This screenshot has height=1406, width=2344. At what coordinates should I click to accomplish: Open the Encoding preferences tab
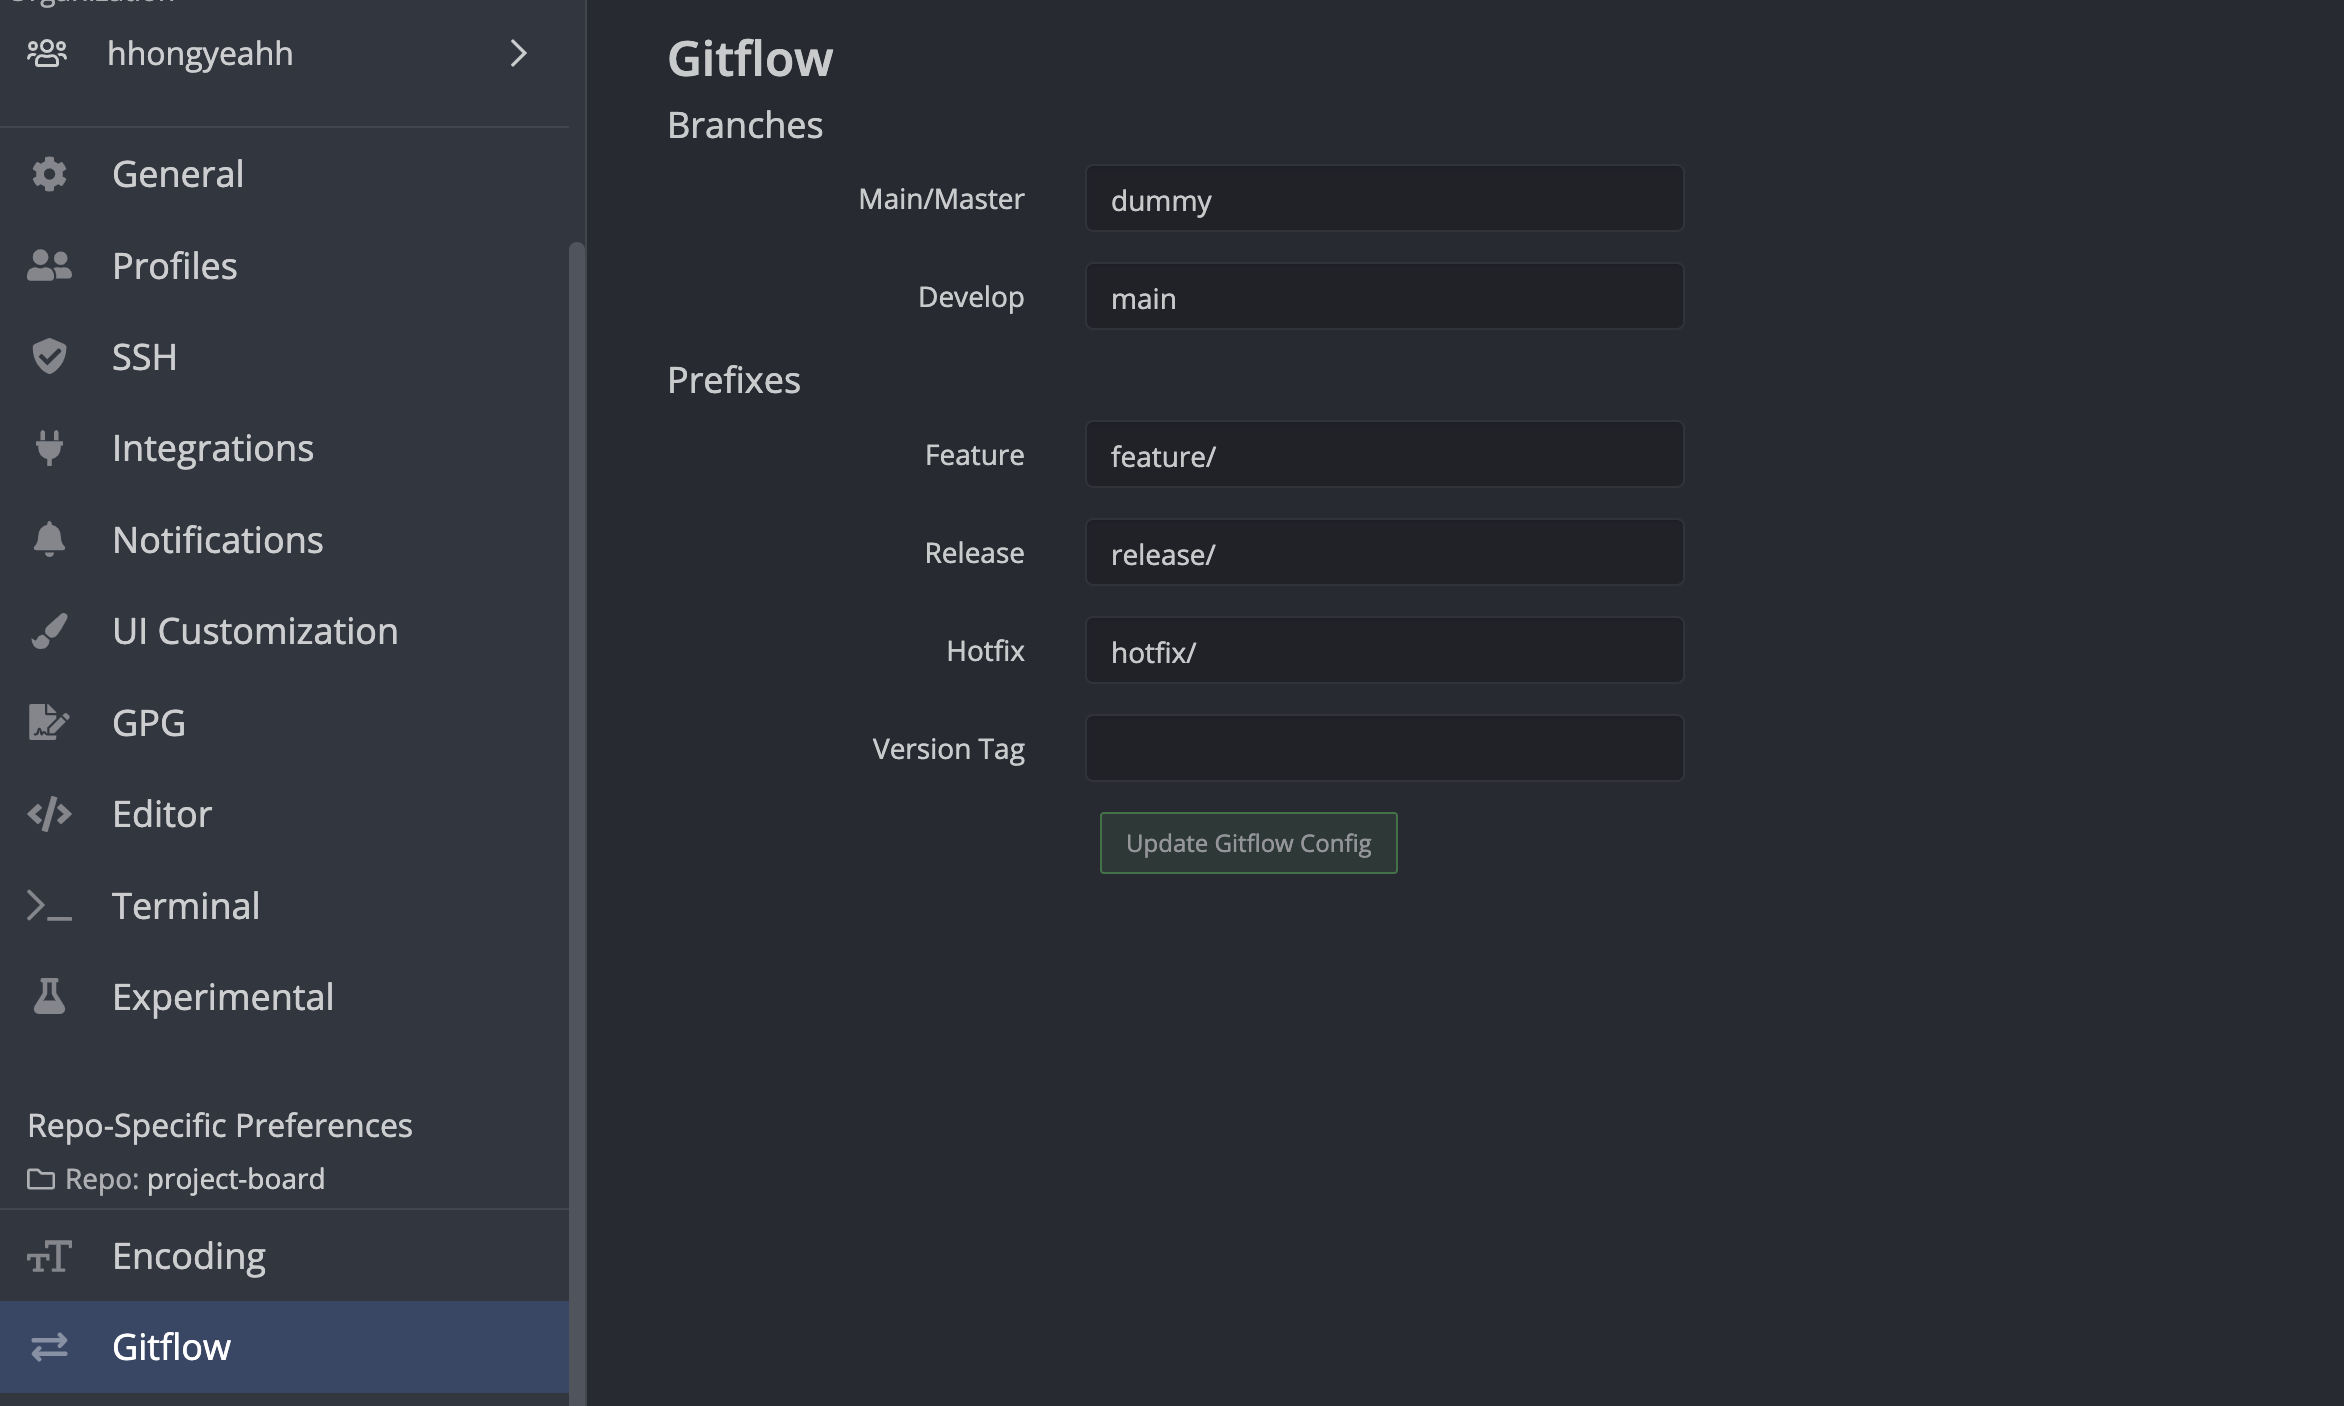click(189, 1256)
